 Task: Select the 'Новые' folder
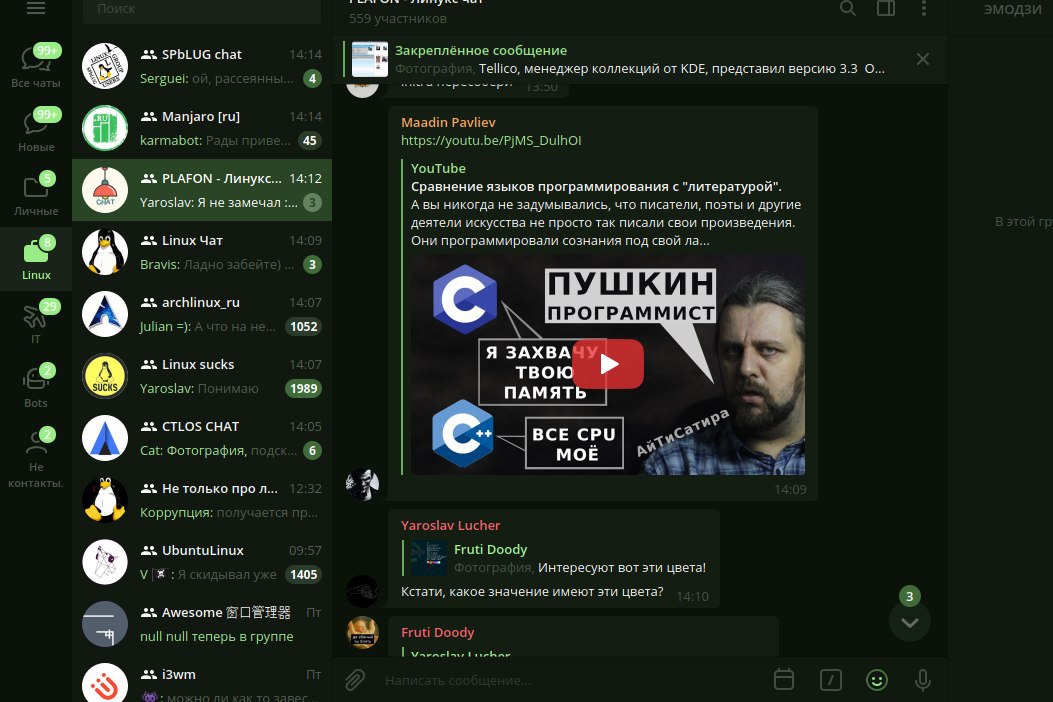tap(36, 130)
